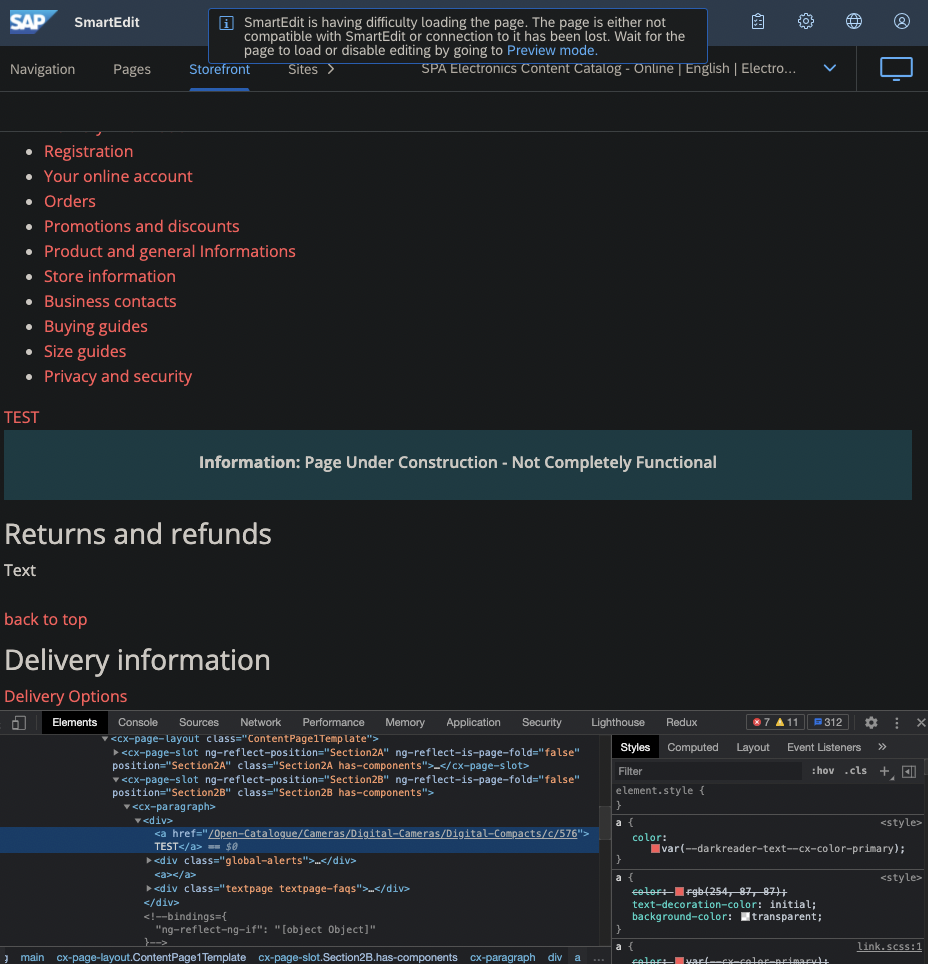
Task: Collapse the cx-paragraph node in Elements
Action: click(x=126, y=806)
